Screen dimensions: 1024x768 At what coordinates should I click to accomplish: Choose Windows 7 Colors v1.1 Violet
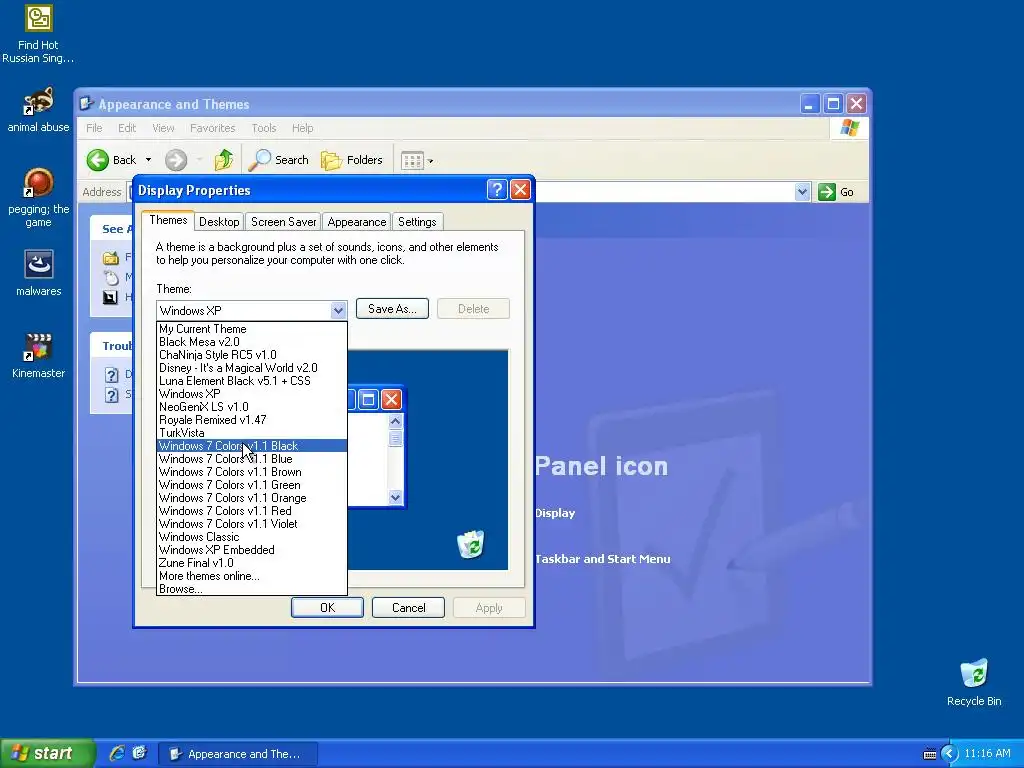(252, 524)
